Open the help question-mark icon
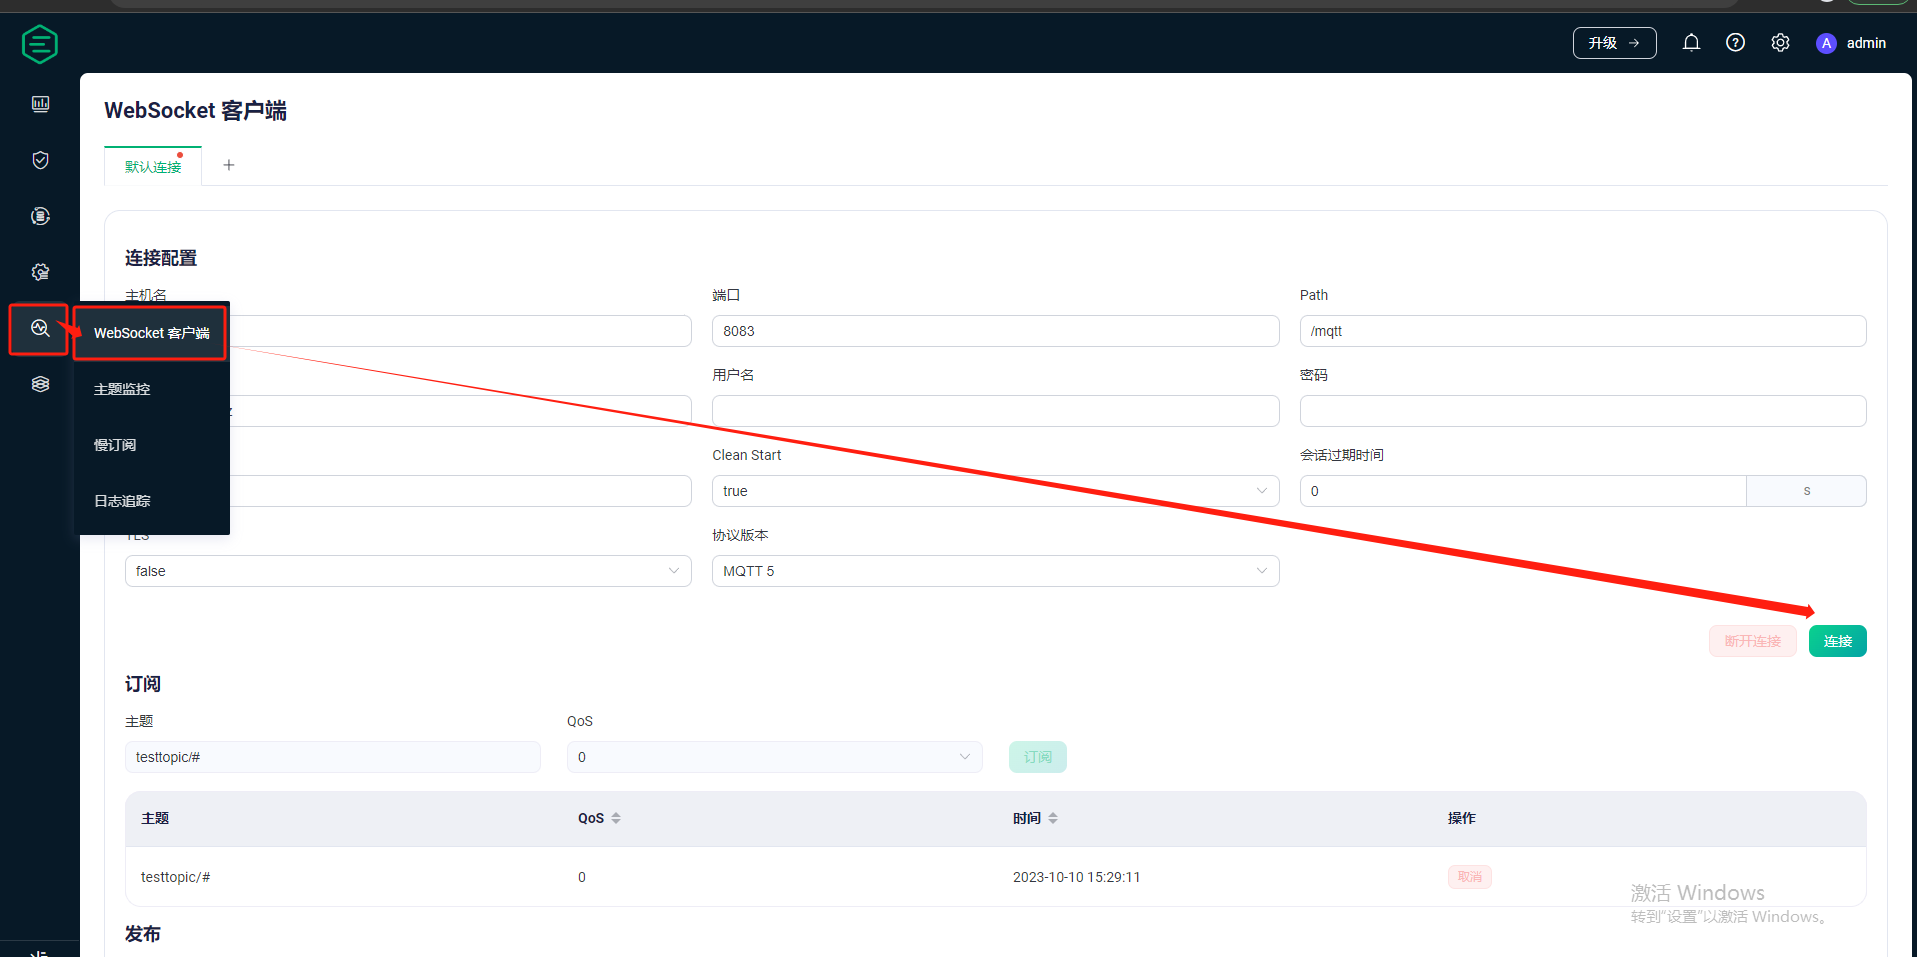1917x957 pixels. (x=1735, y=43)
